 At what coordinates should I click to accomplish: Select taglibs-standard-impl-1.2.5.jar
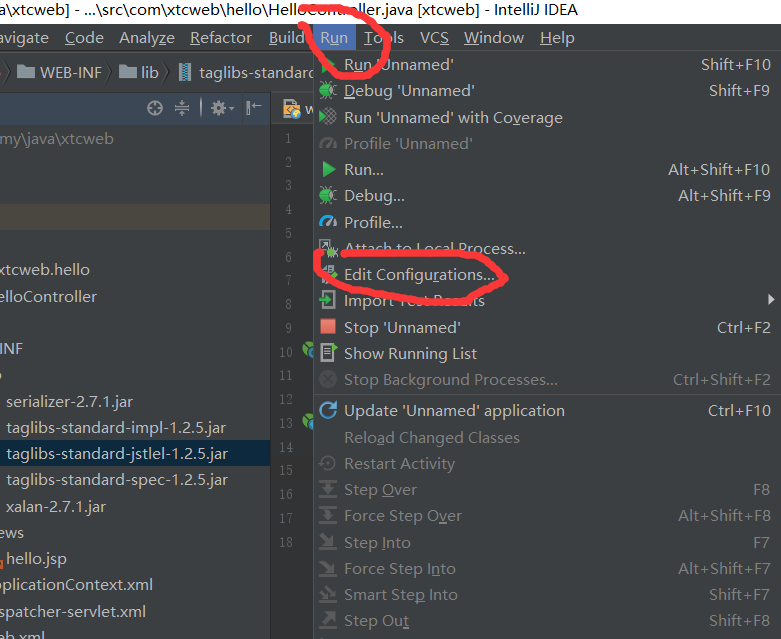click(x=116, y=428)
